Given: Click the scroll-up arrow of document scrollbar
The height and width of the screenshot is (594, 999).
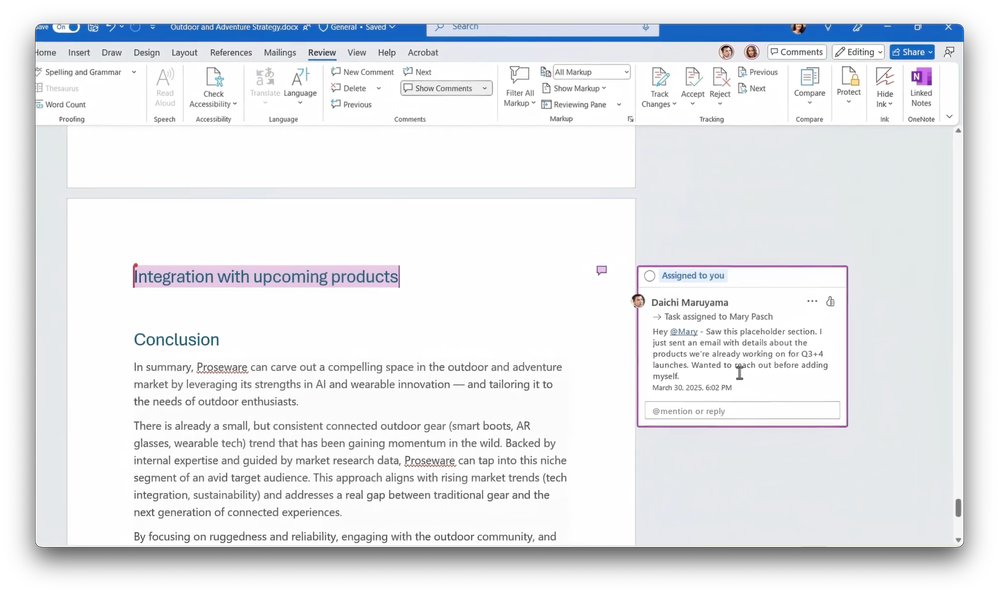Looking at the screenshot, I should [958, 131].
